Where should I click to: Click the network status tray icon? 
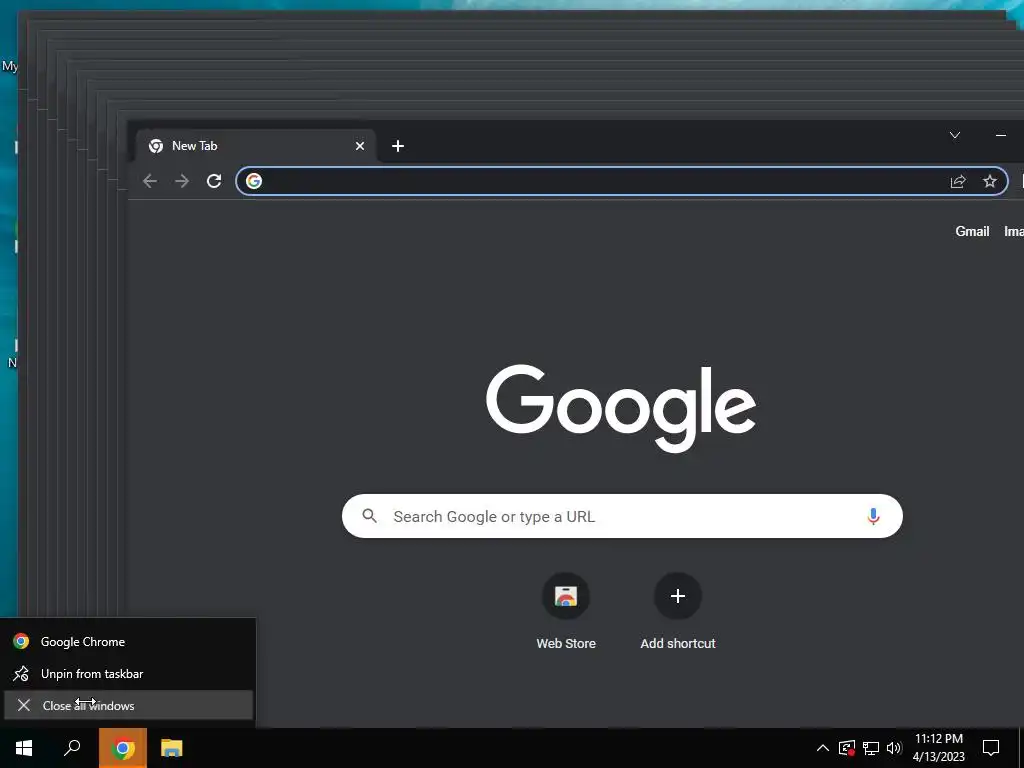[871, 748]
